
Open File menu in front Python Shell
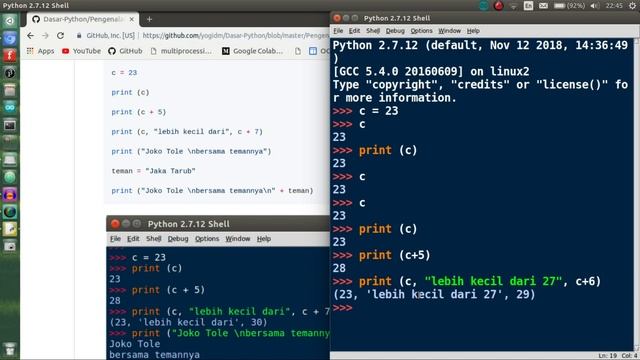coord(338,31)
